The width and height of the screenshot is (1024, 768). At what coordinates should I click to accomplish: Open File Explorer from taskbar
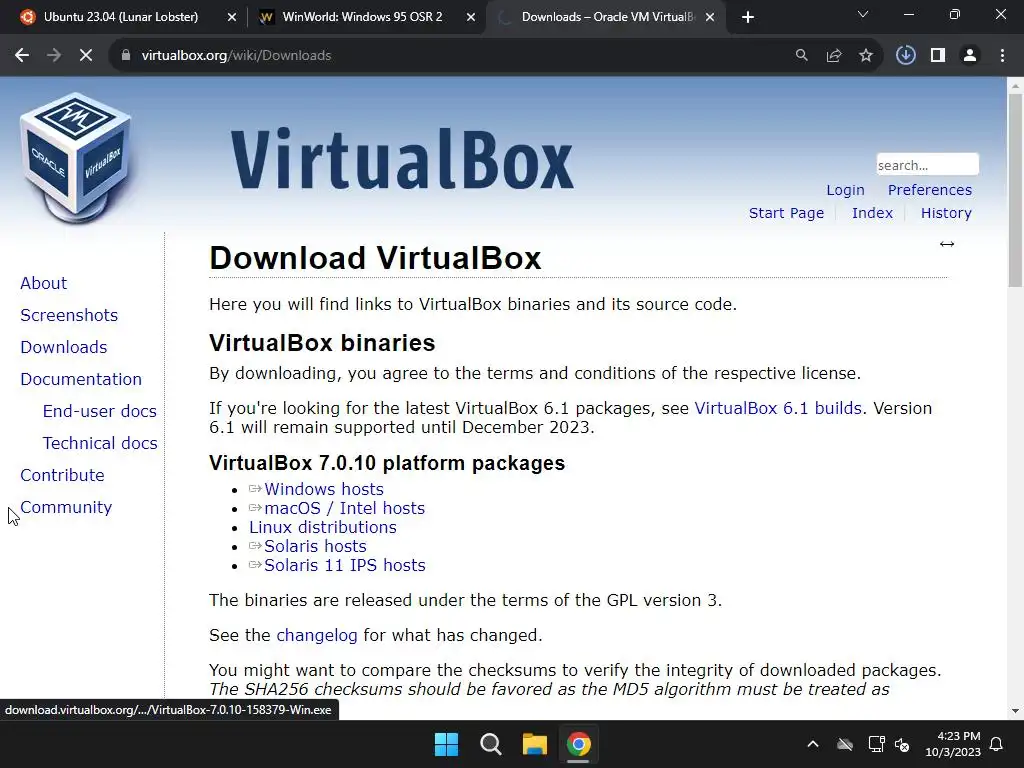(534, 744)
